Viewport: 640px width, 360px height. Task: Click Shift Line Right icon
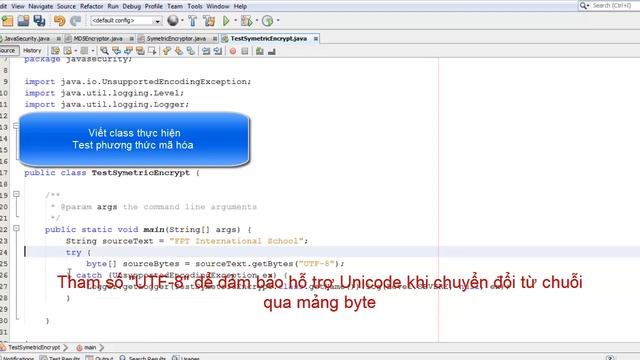pos(218,51)
